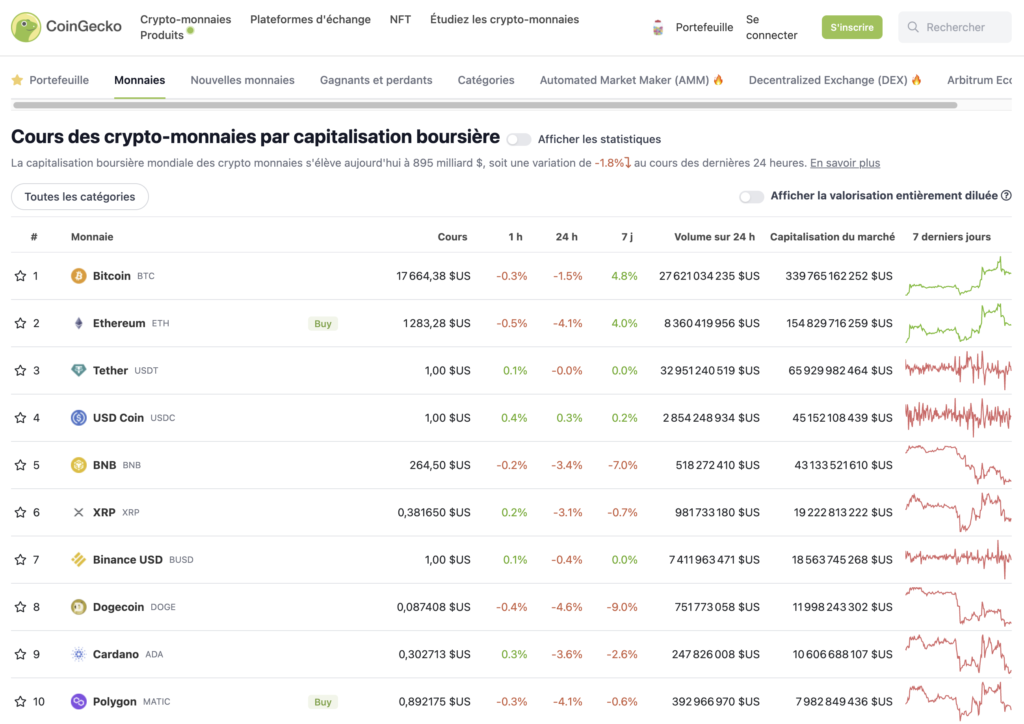1024x724 pixels.
Task: Sort by 'Volume sur 24 h' column
Action: pos(714,237)
